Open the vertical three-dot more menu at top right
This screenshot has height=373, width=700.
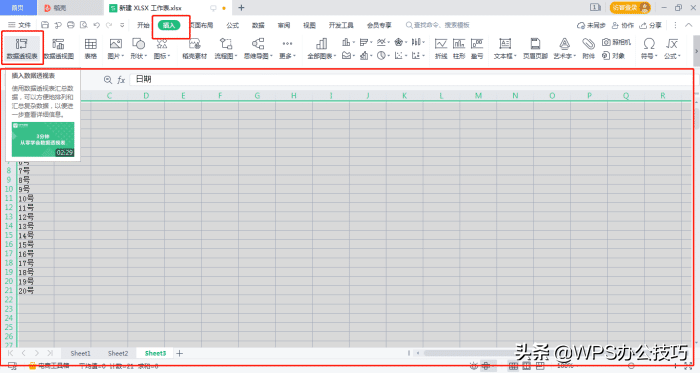675,25
